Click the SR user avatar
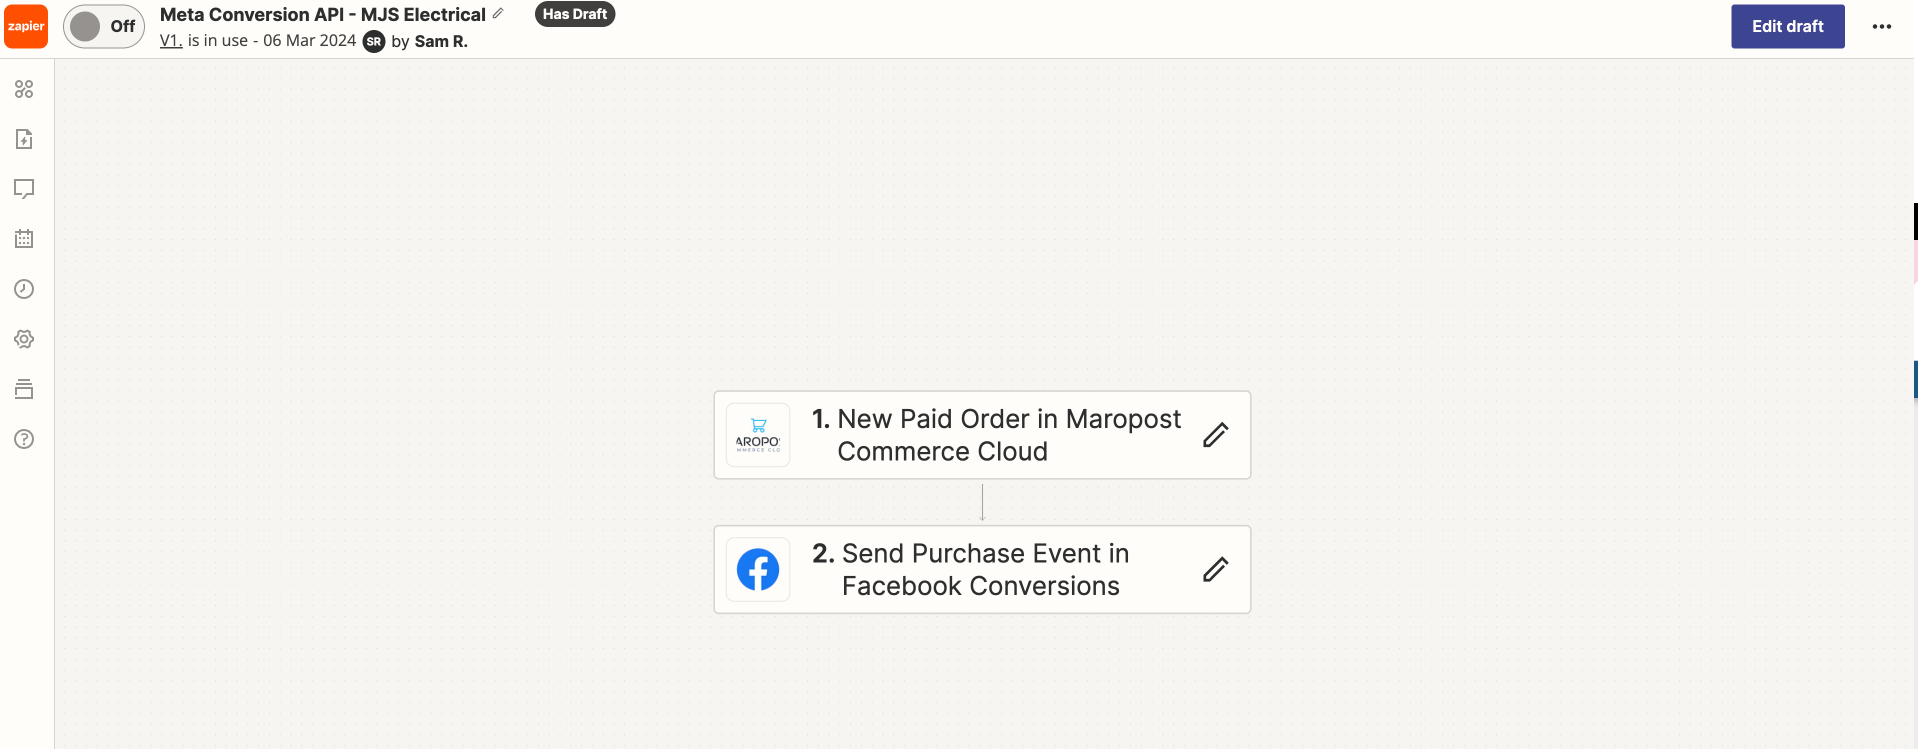Image resolution: width=1918 pixels, height=749 pixels. click(x=374, y=41)
